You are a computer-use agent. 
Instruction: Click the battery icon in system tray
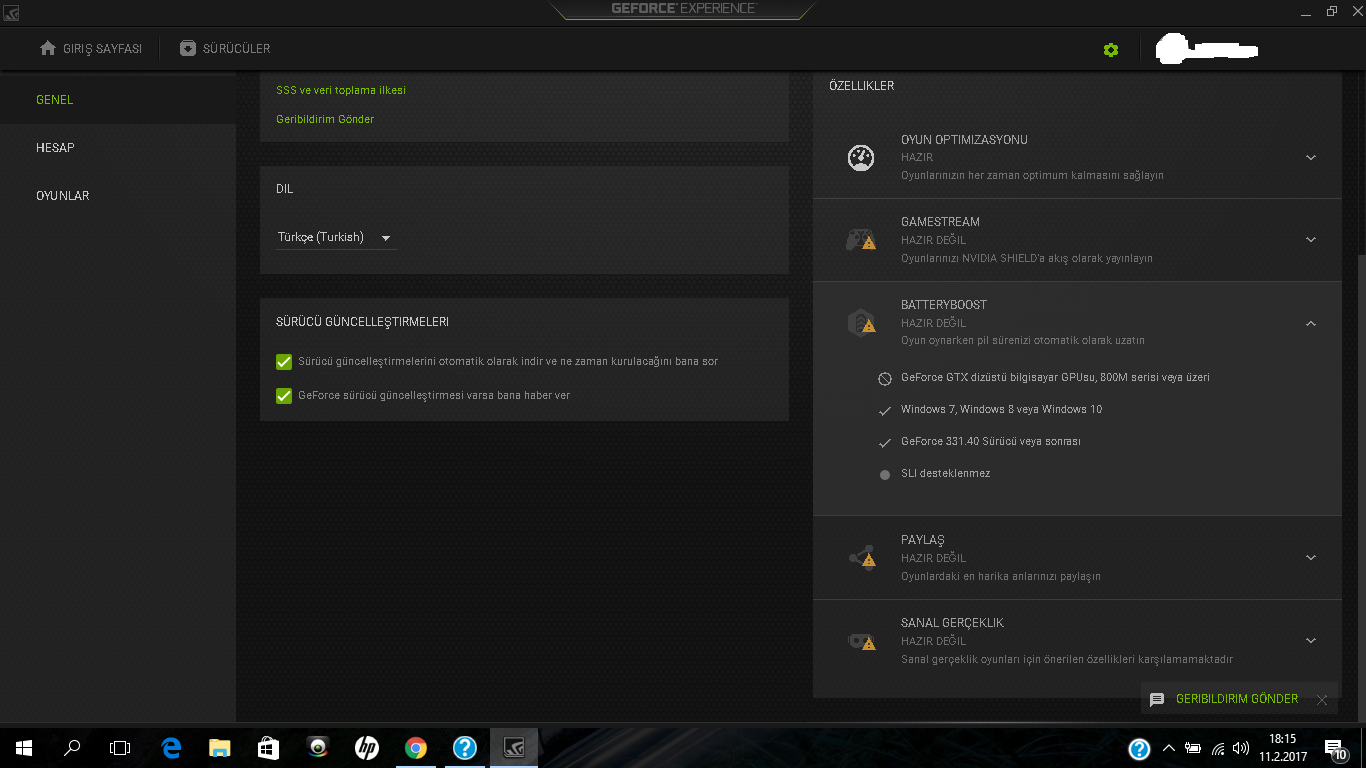(1193, 748)
